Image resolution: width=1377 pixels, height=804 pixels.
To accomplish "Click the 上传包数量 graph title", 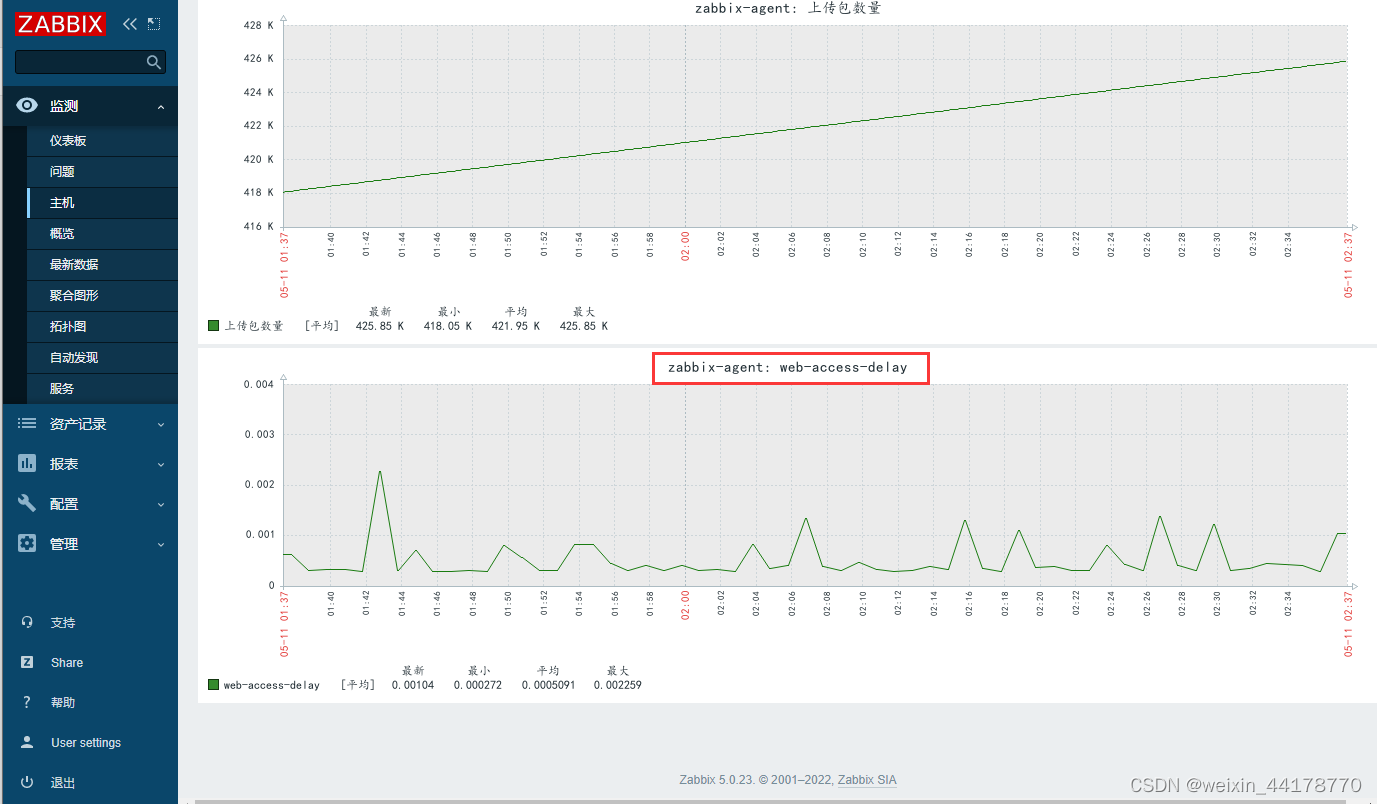I will pyautogui.click(x=788, y=8).
